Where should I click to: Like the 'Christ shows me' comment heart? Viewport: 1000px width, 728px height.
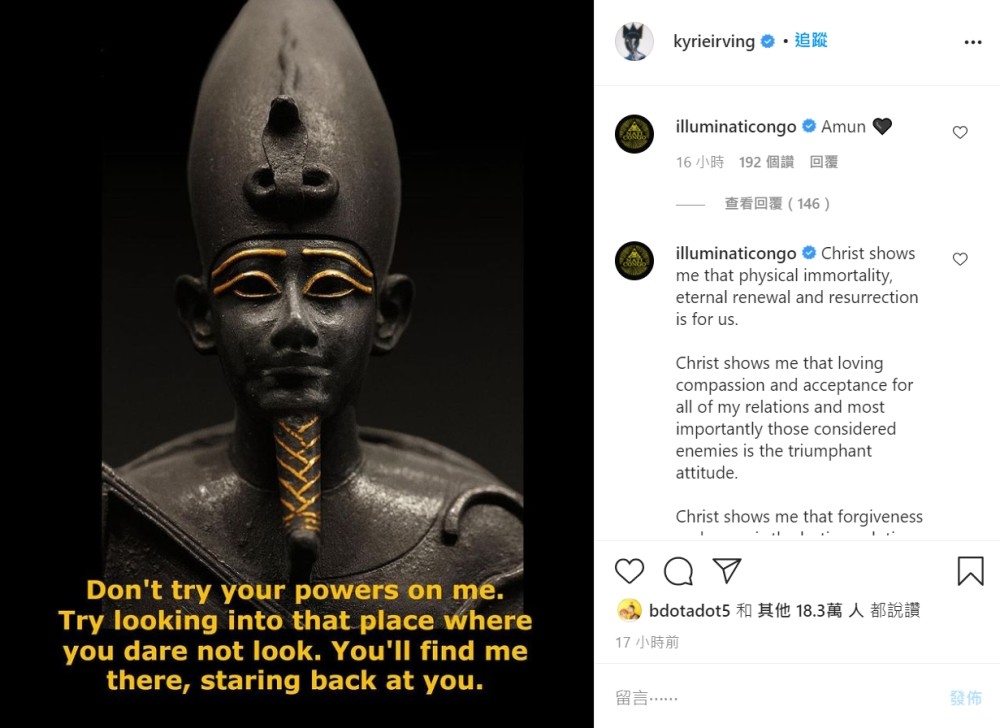960,259
